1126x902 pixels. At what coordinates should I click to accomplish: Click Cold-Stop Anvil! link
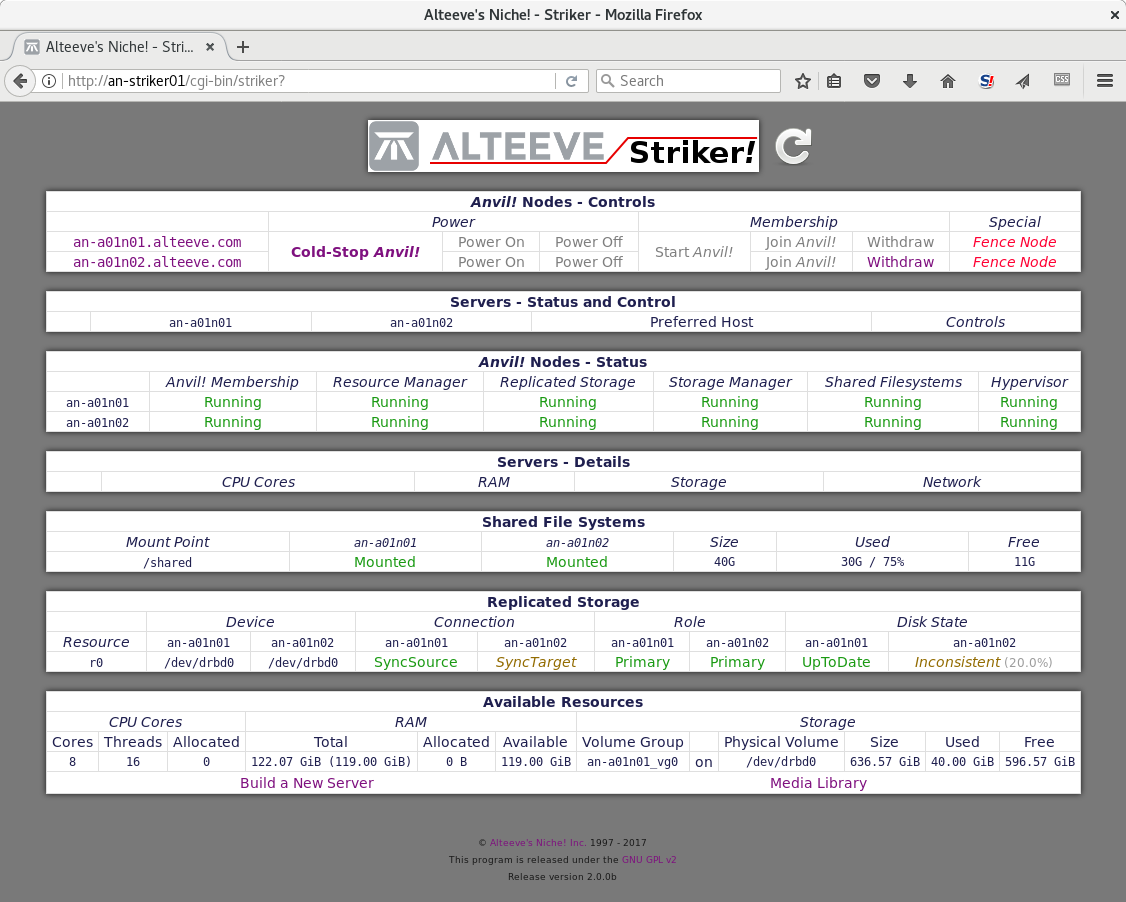355,252
